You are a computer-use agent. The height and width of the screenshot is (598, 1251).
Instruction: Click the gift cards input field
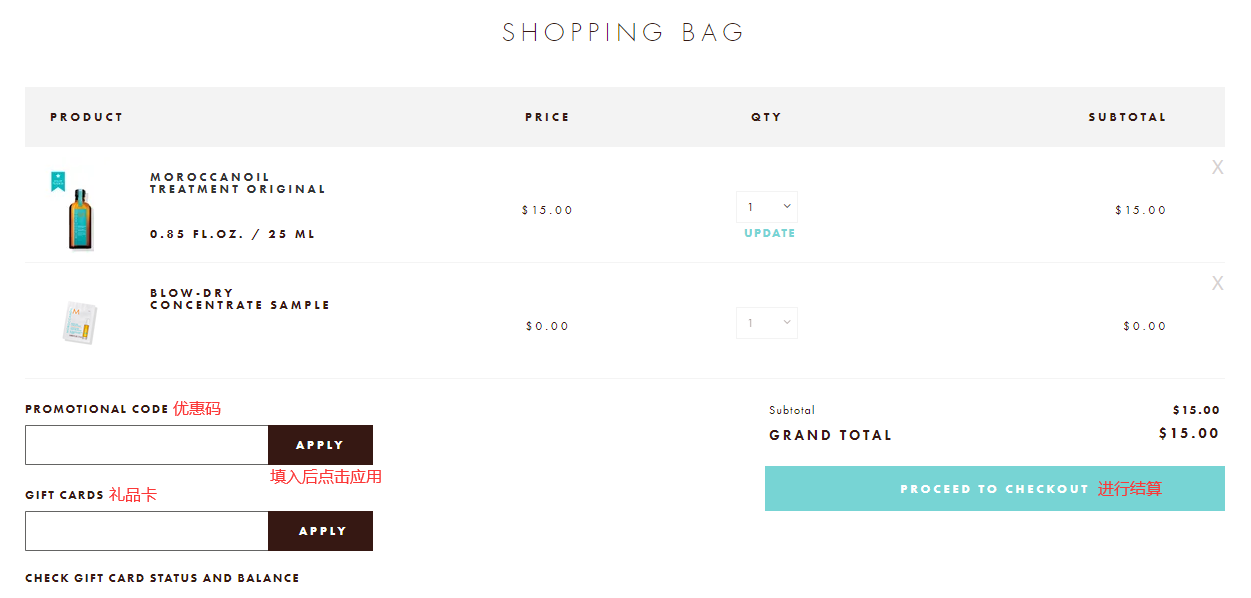[147, 531]
